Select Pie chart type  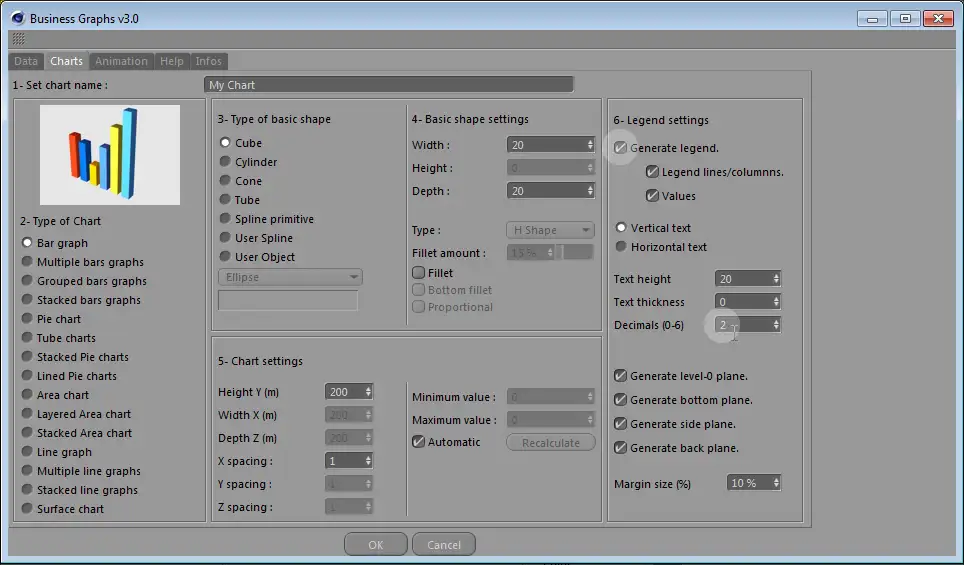pos(51,319)
